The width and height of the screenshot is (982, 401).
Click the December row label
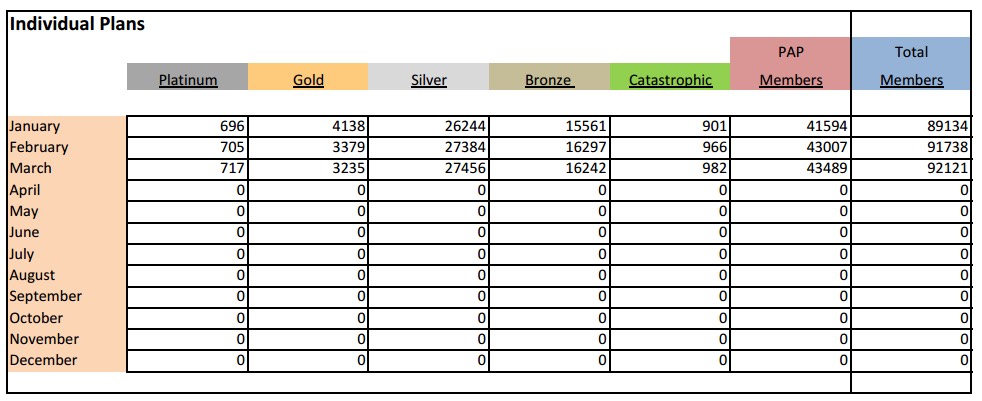point(43,360)
